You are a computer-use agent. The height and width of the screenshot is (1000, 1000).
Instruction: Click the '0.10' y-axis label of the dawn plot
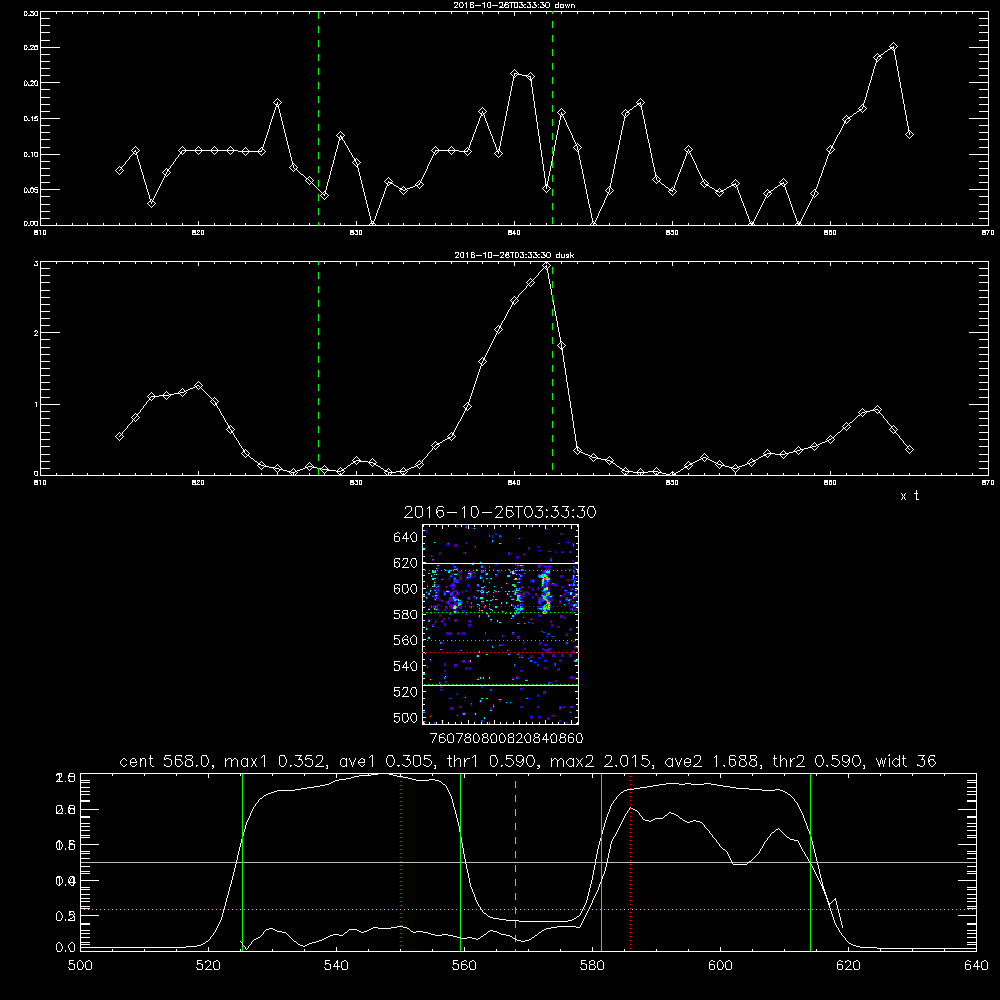click(31, 154)
